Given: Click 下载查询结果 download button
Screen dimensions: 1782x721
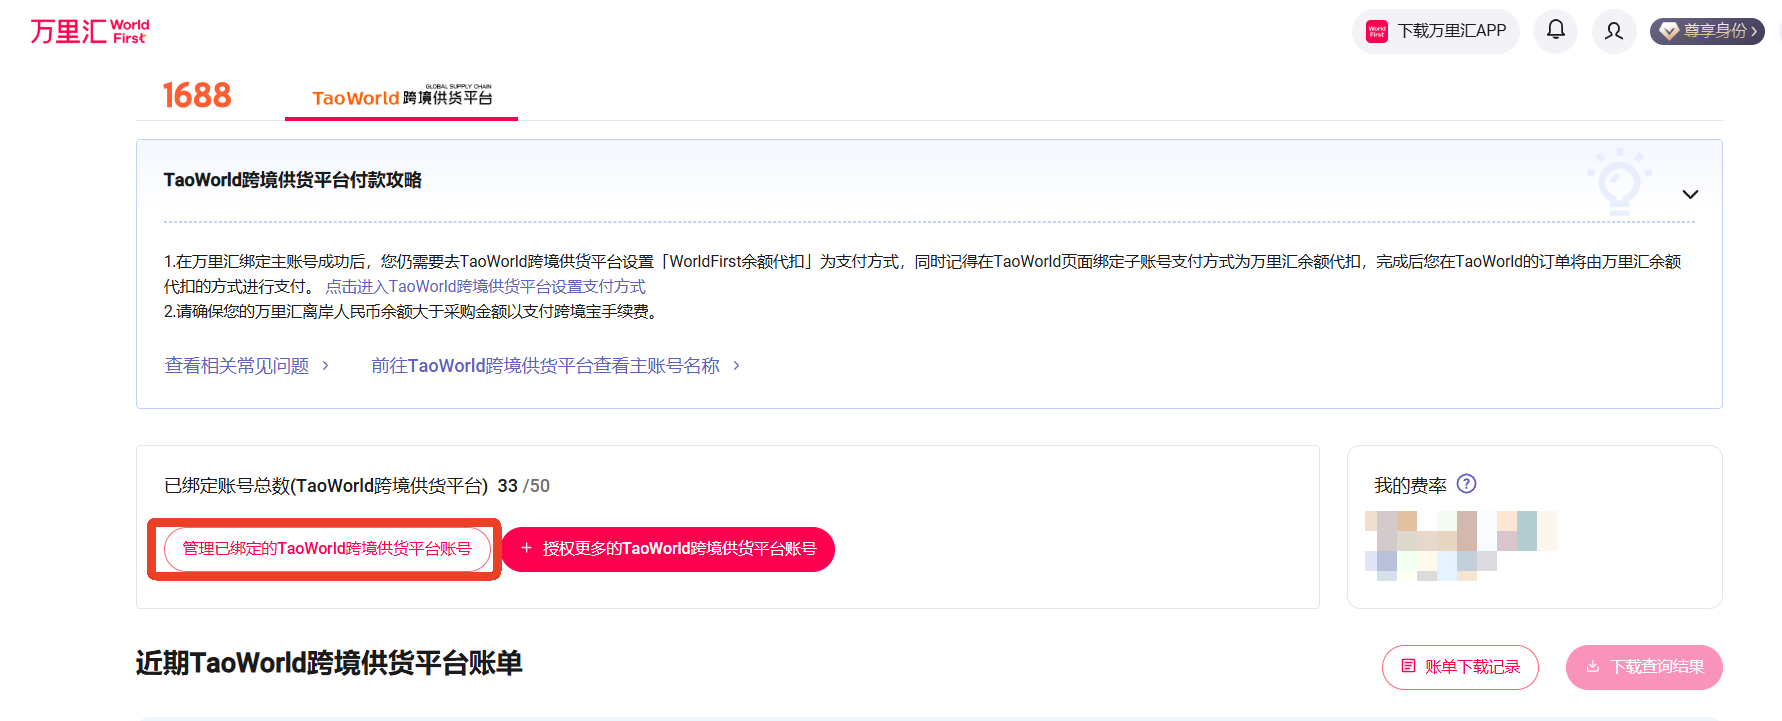Looking at the screenshot, I should (1644, 667).
